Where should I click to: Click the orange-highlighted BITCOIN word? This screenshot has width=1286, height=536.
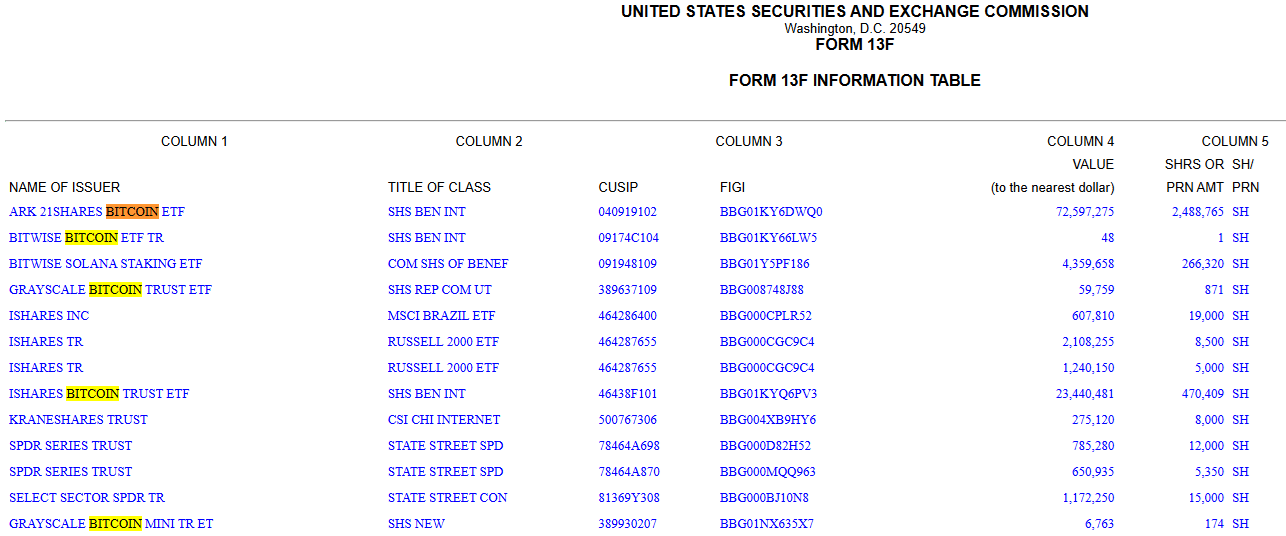pos(132,212)
